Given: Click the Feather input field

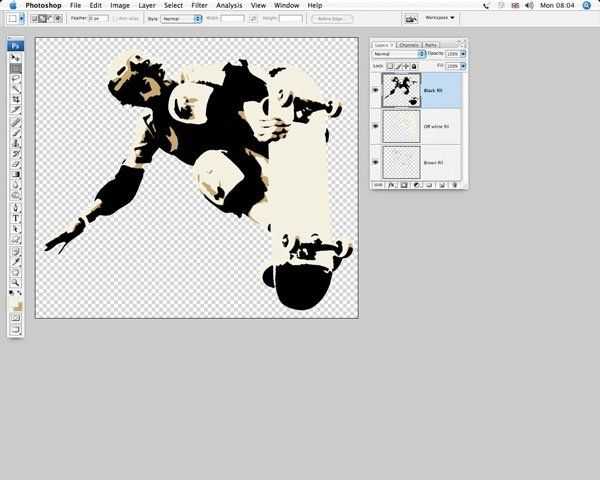Looking at the screenshot, I should [99, 18].
